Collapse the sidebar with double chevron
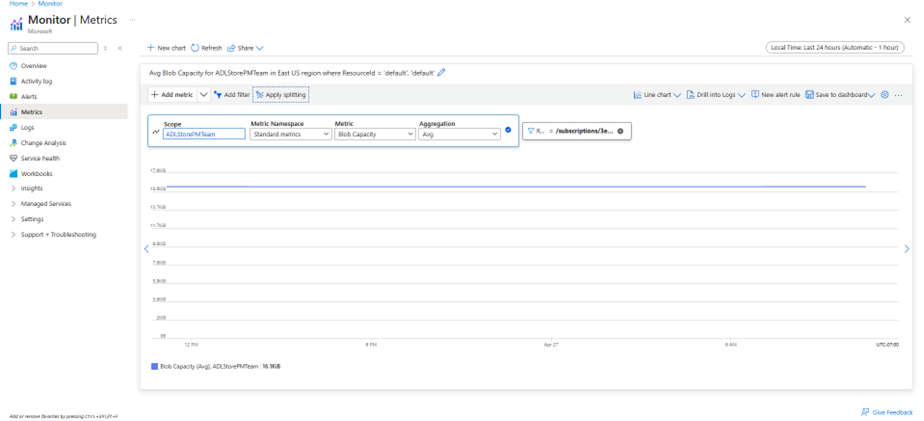This screenshot has height=421, width=924. (120, 48)
